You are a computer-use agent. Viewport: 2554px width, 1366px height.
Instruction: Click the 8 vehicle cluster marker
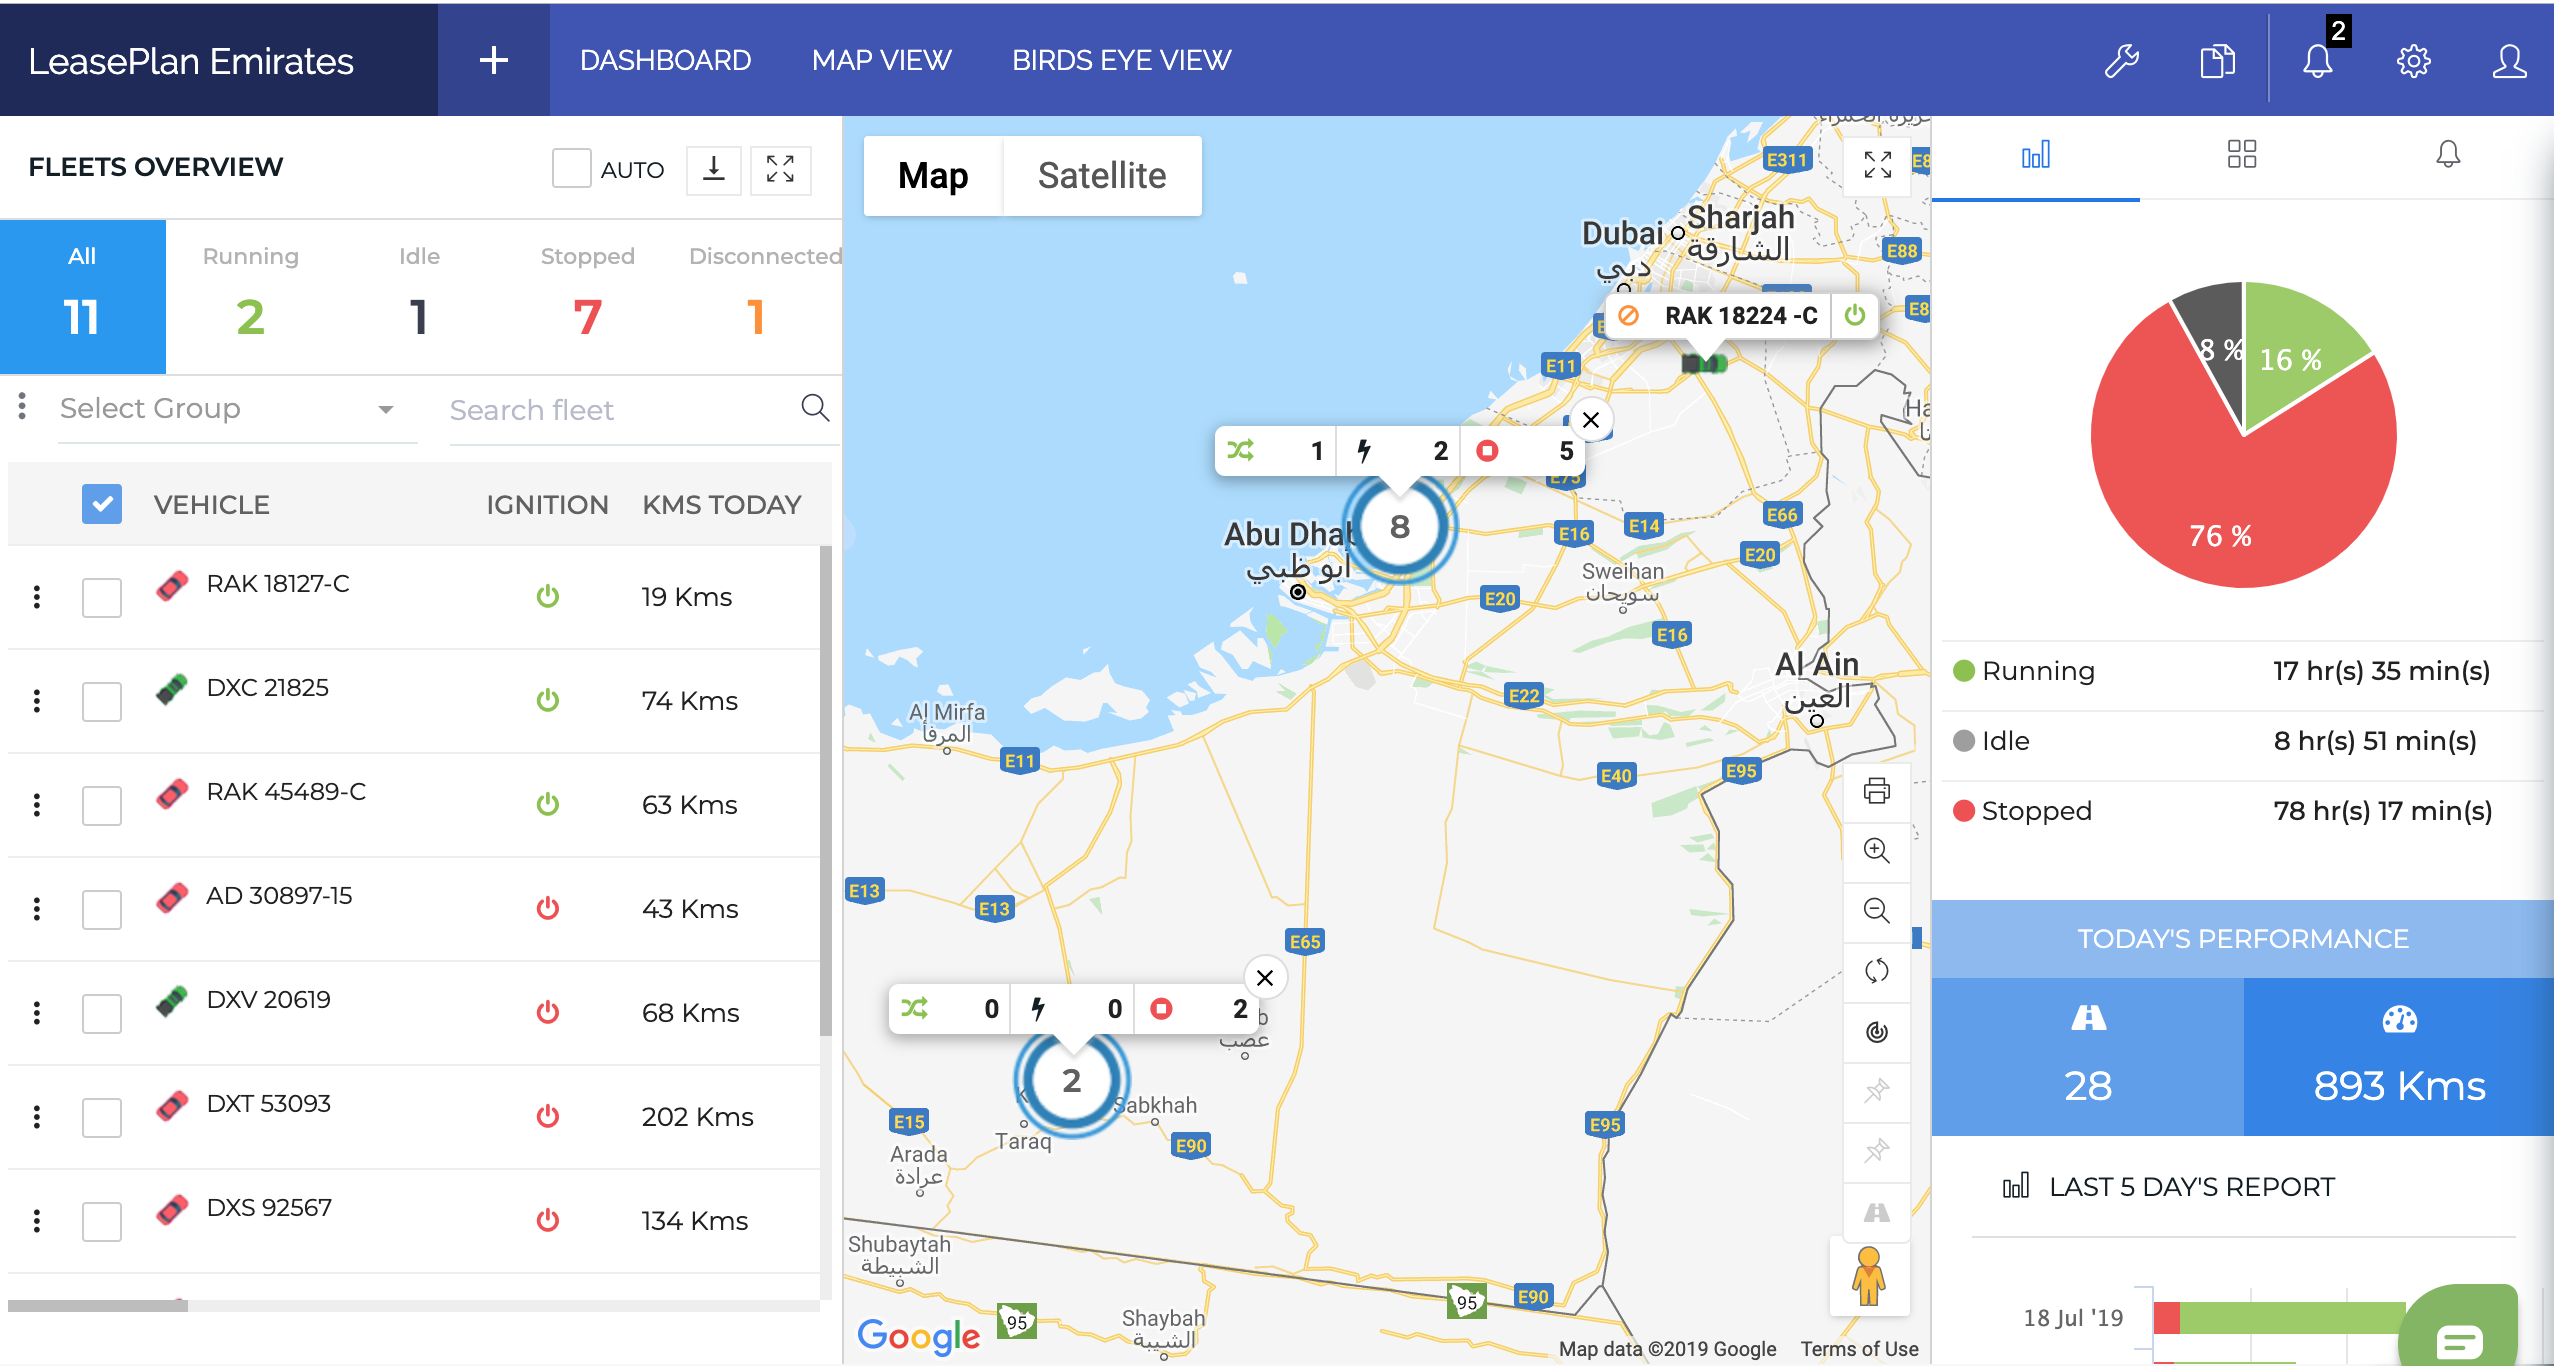pyautogui.click(x=1400, y=527)
